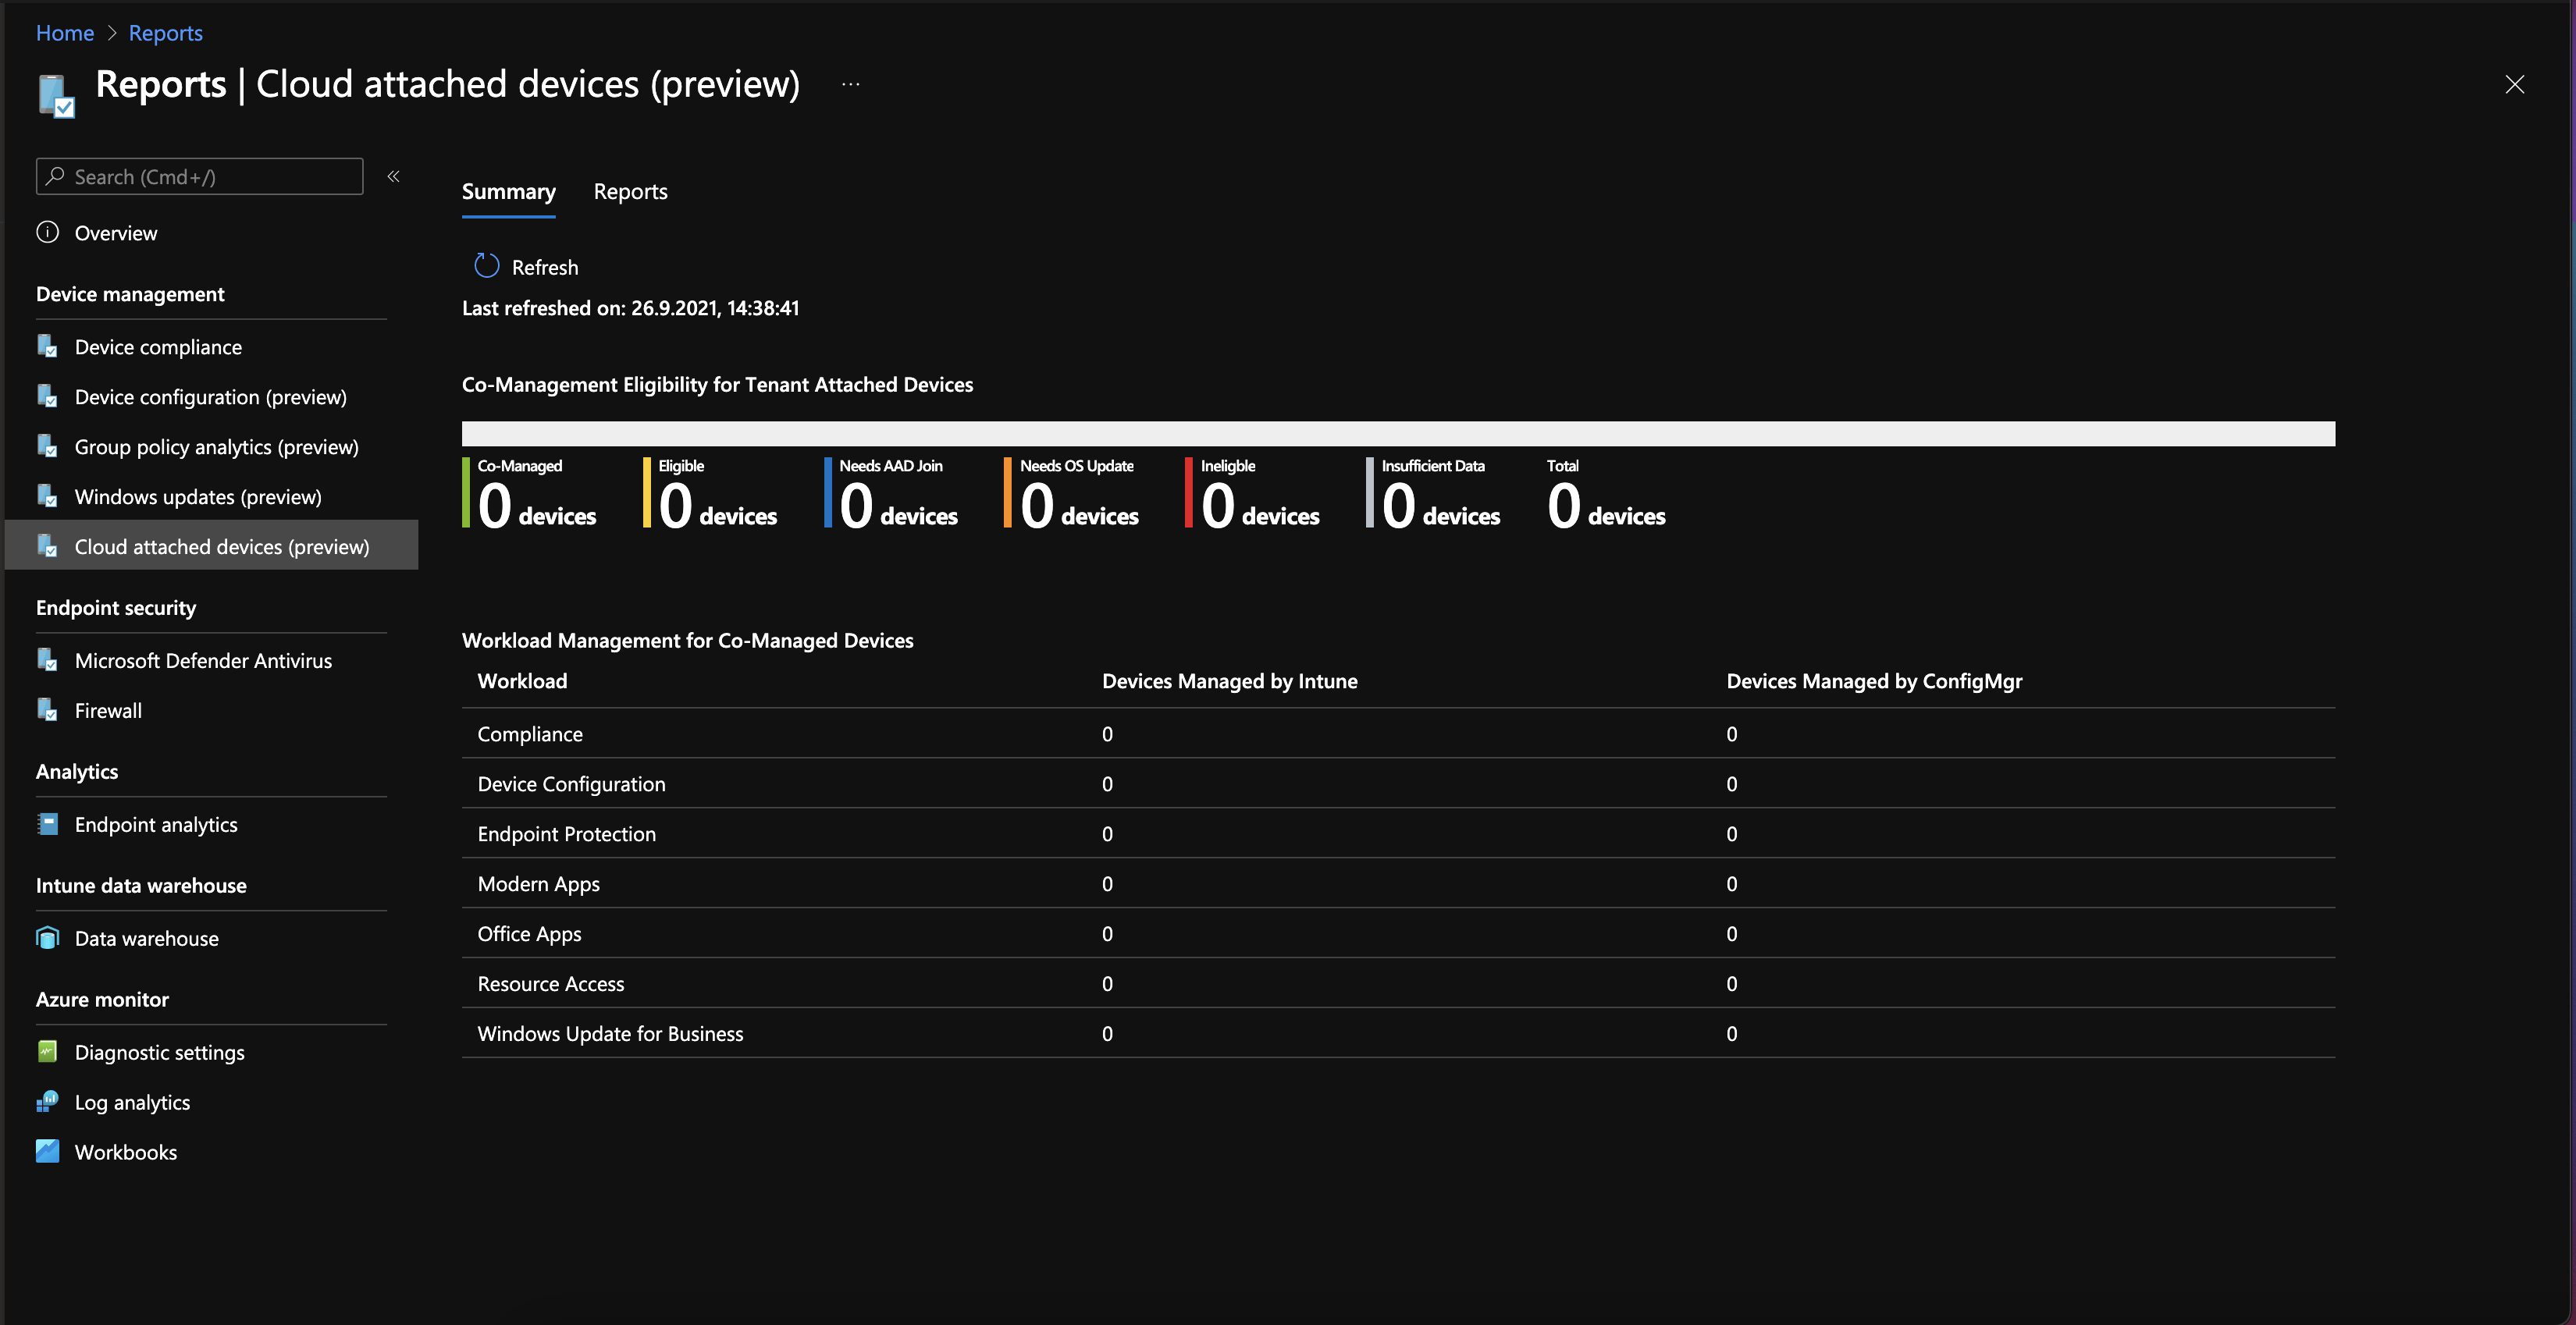Click the Windows updates (preview) icon
This screenshot has height=1325, width=2576.
[x=47, y=496]
